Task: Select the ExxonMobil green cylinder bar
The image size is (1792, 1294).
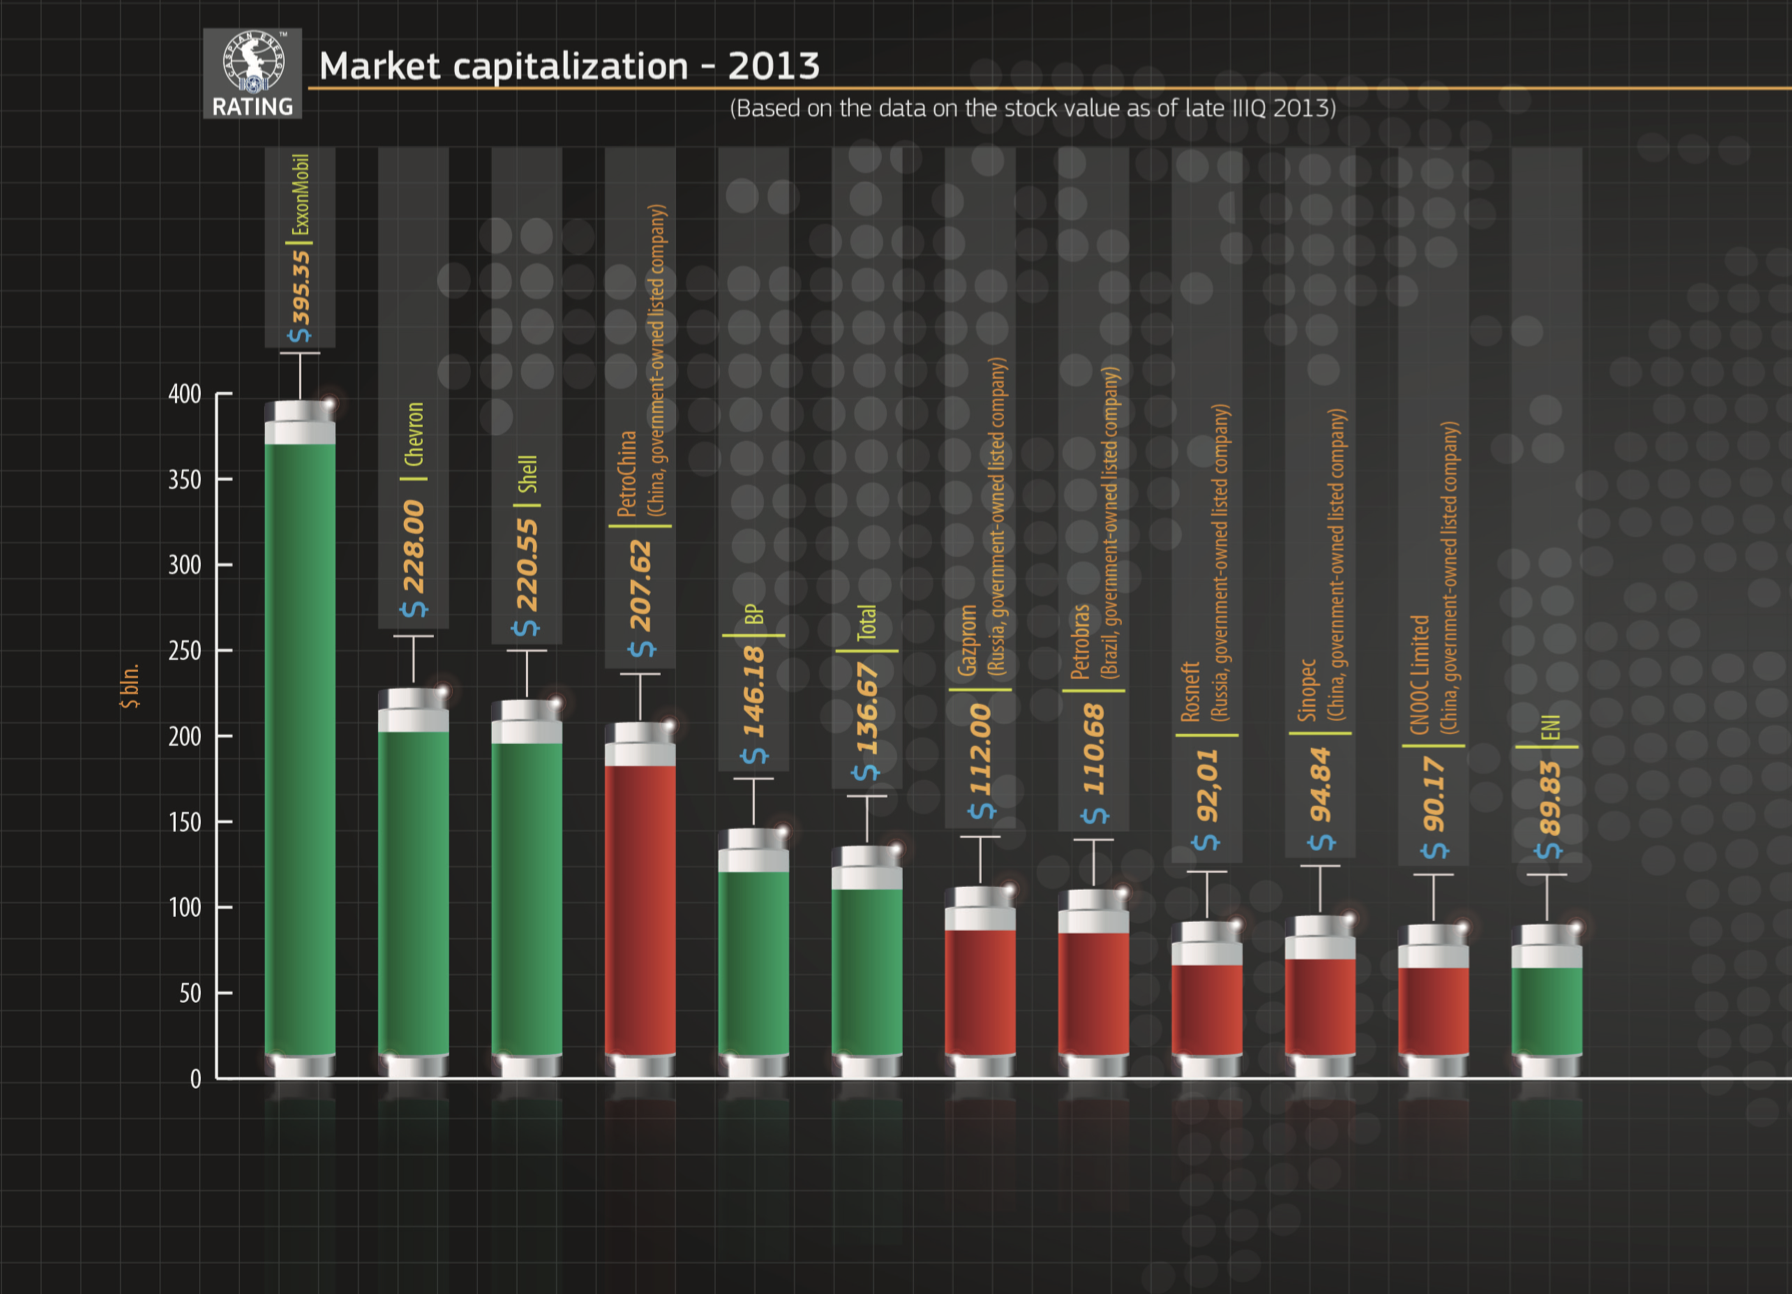Action: [x=300, y=750]
